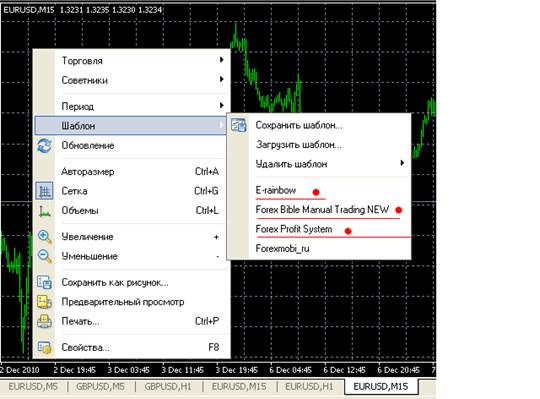Expand the Удалить шаблон submenu arrow

402,163
